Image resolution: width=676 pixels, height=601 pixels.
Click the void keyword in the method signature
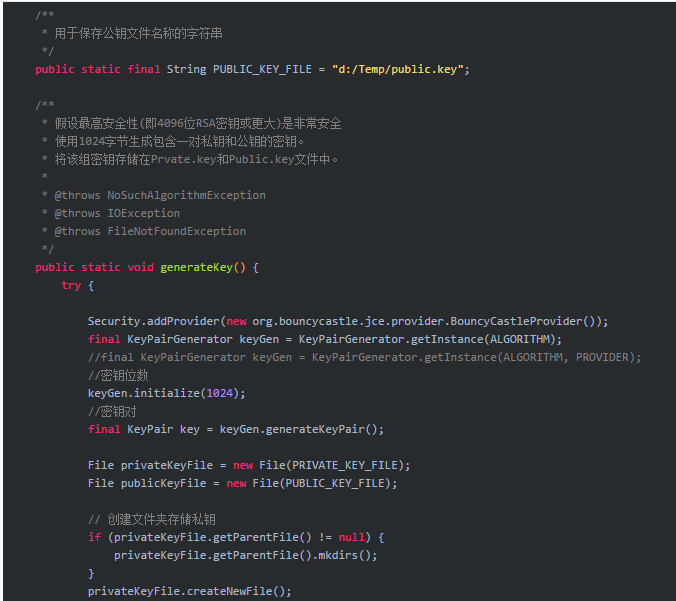point(140,267)
